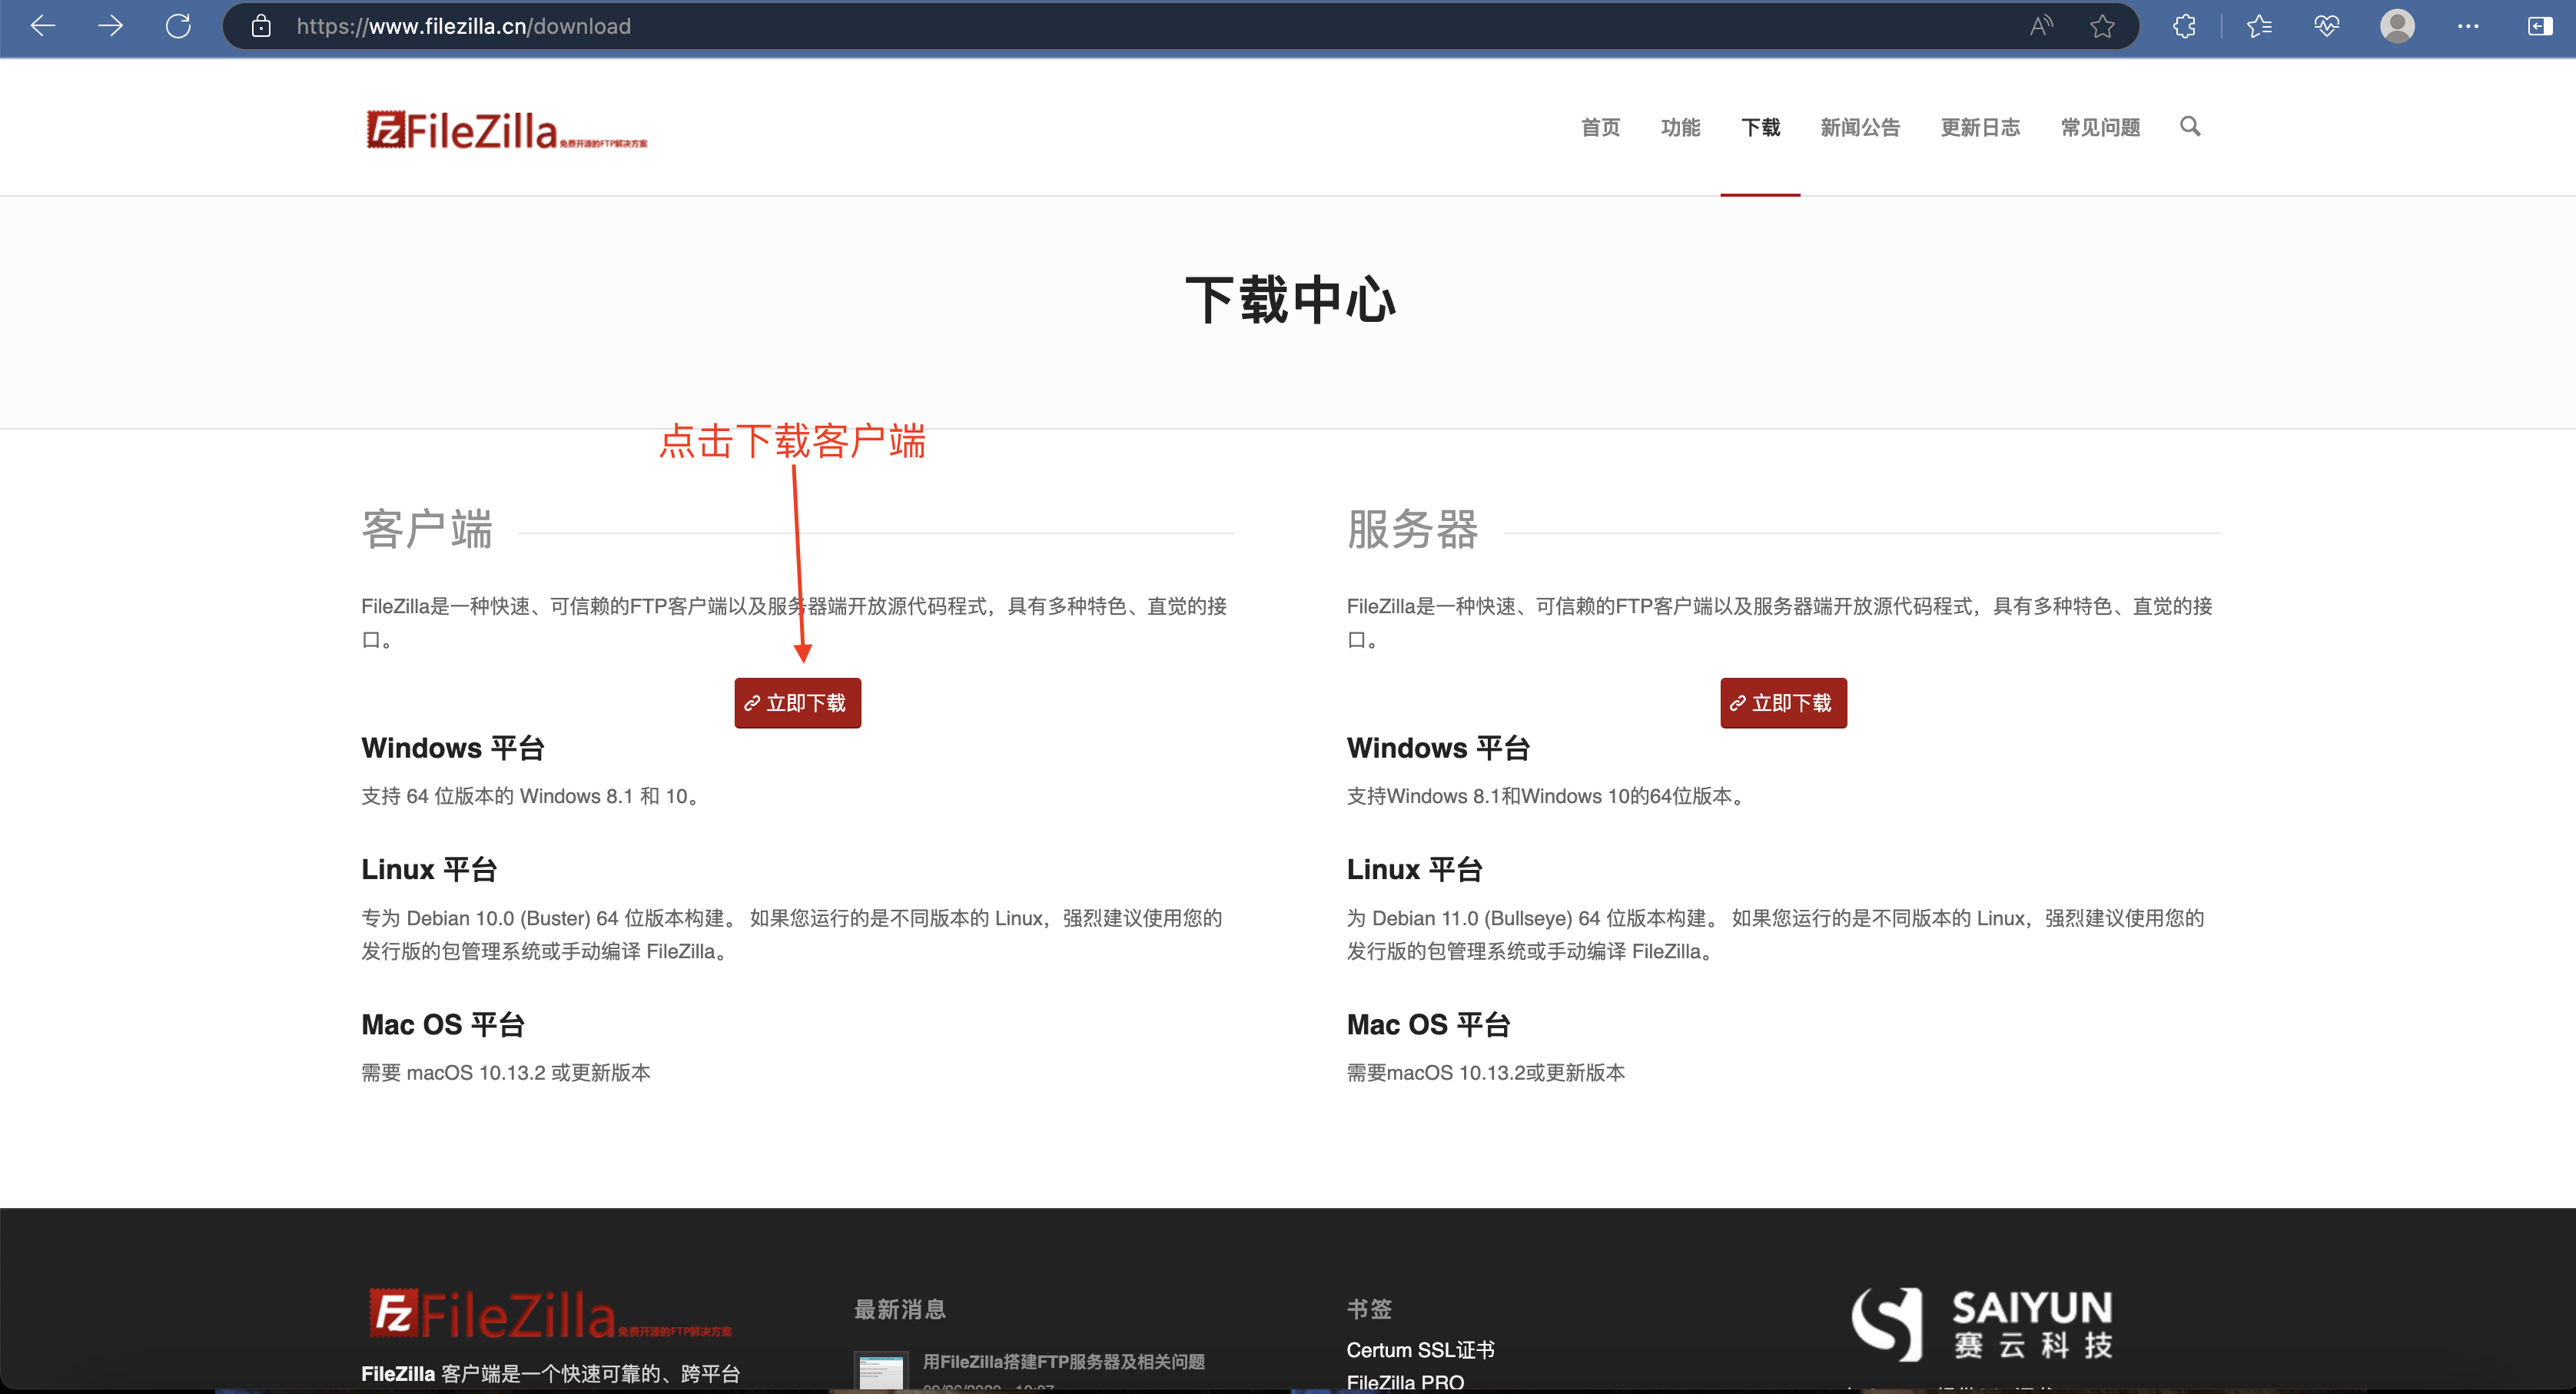Image resolution: width=2576 pixels, height=1394 pixels.
Task: Click the 服务器 section heading
Action: coord(1413,529)
